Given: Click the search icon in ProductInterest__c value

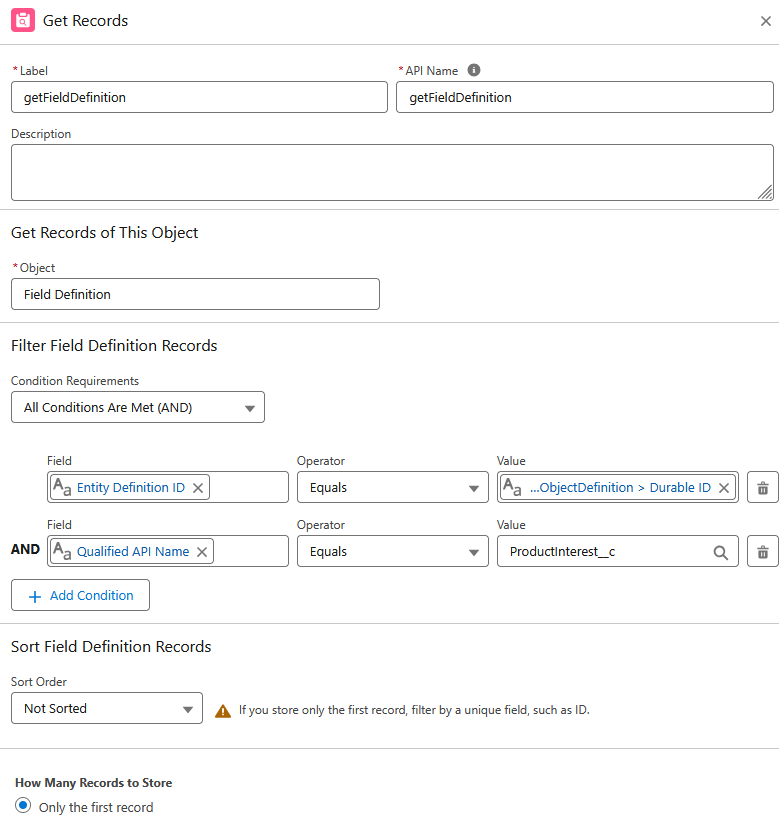Looking at the screenshot, I should click(721, 552).
